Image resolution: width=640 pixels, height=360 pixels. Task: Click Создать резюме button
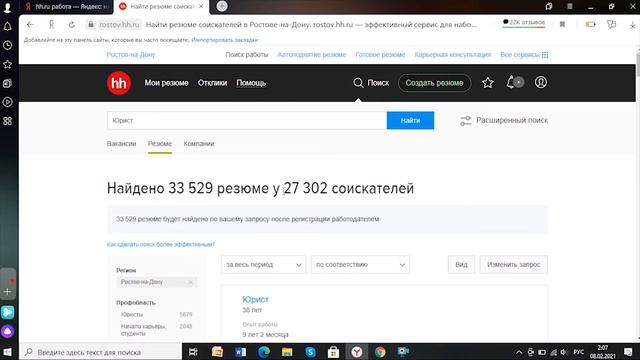point(434,83)
